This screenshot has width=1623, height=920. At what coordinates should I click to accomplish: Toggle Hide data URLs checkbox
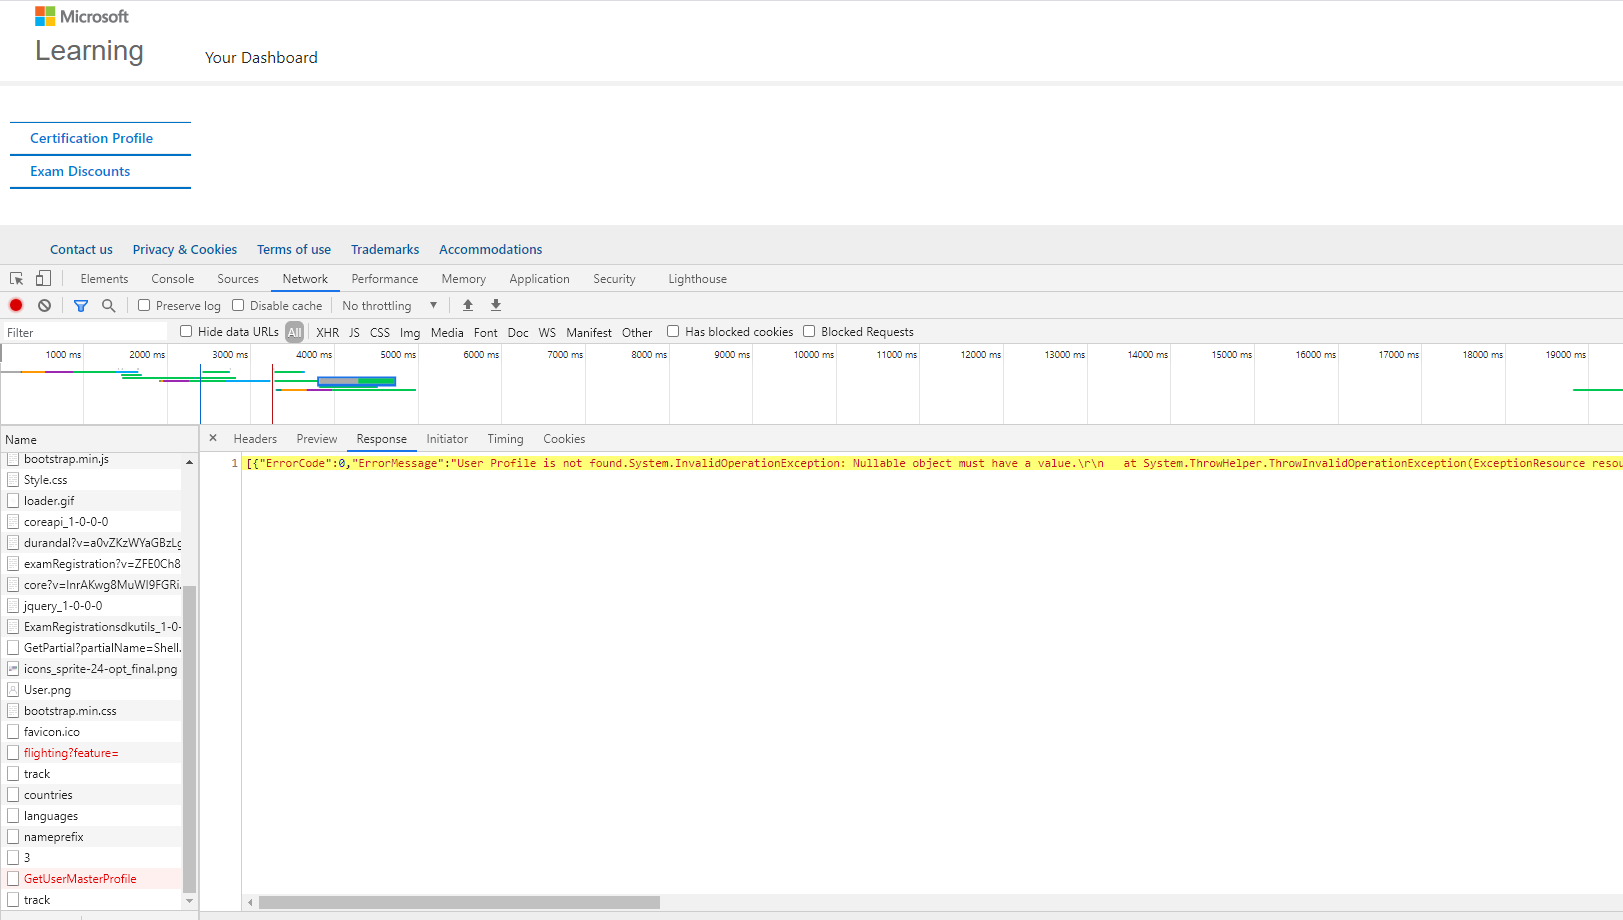click(186, 331)
